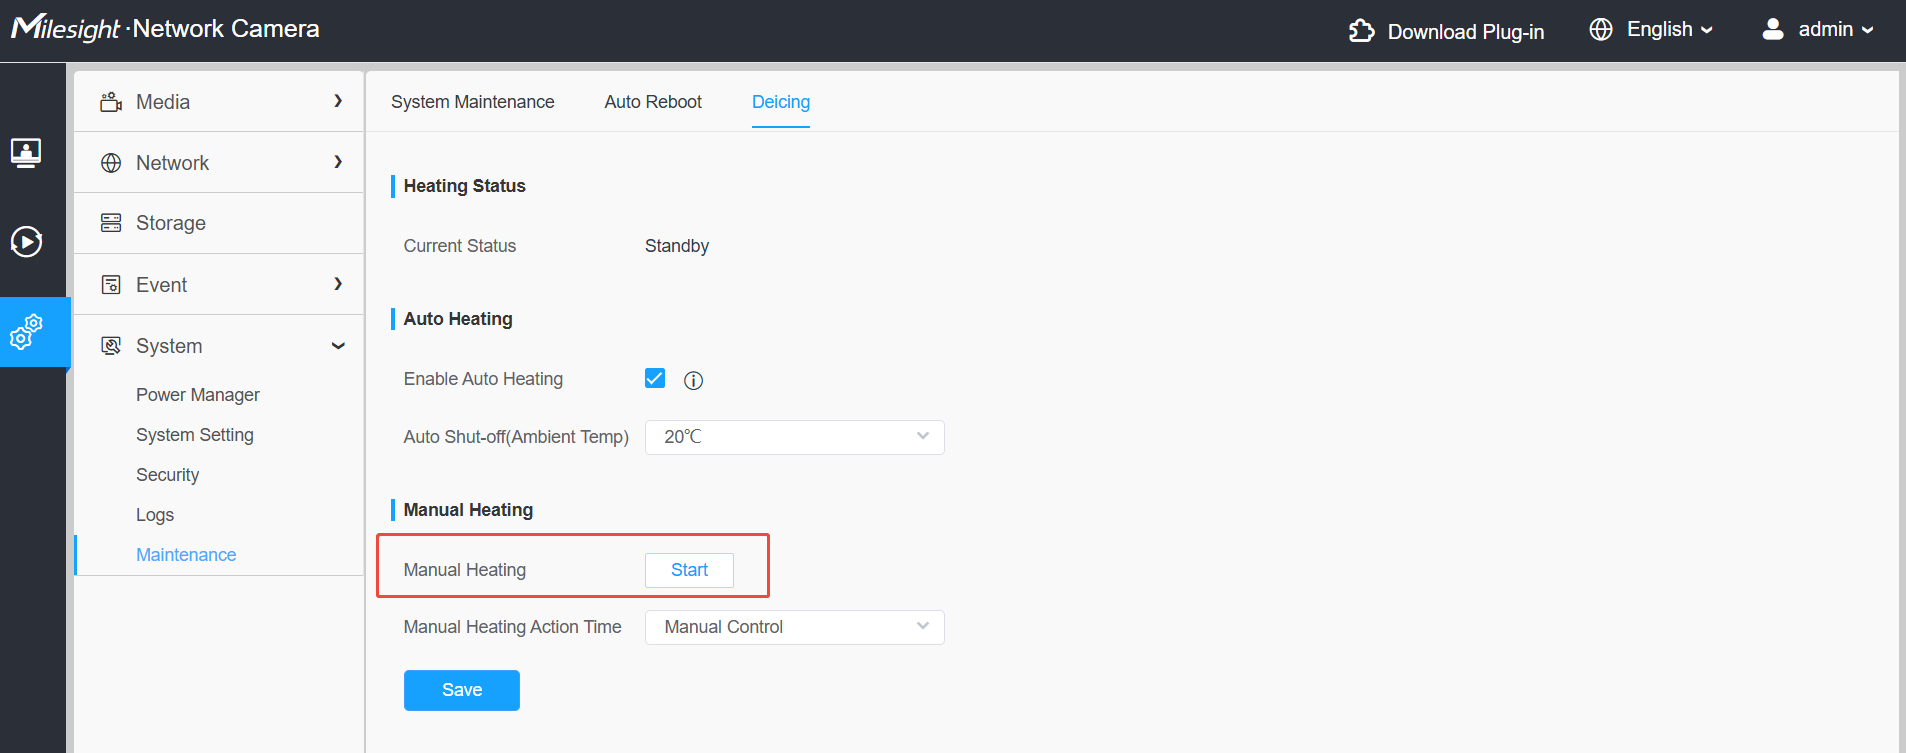Click the admin user avatar icon
Image resolution: width=1906 pixels, height=753 pixels.
point(1773,29)
